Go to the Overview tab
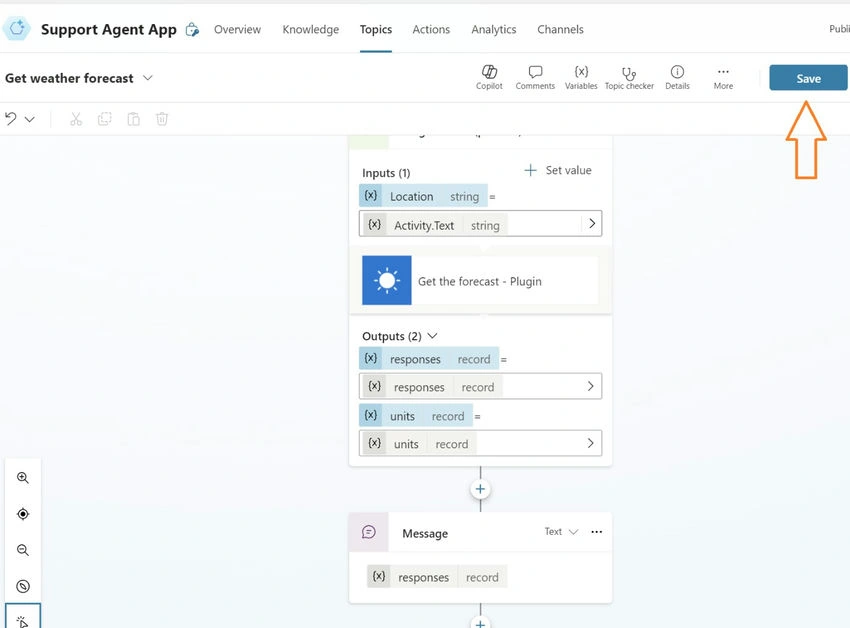The height and width of the screenshot is (628, 850). click(237, 29)
